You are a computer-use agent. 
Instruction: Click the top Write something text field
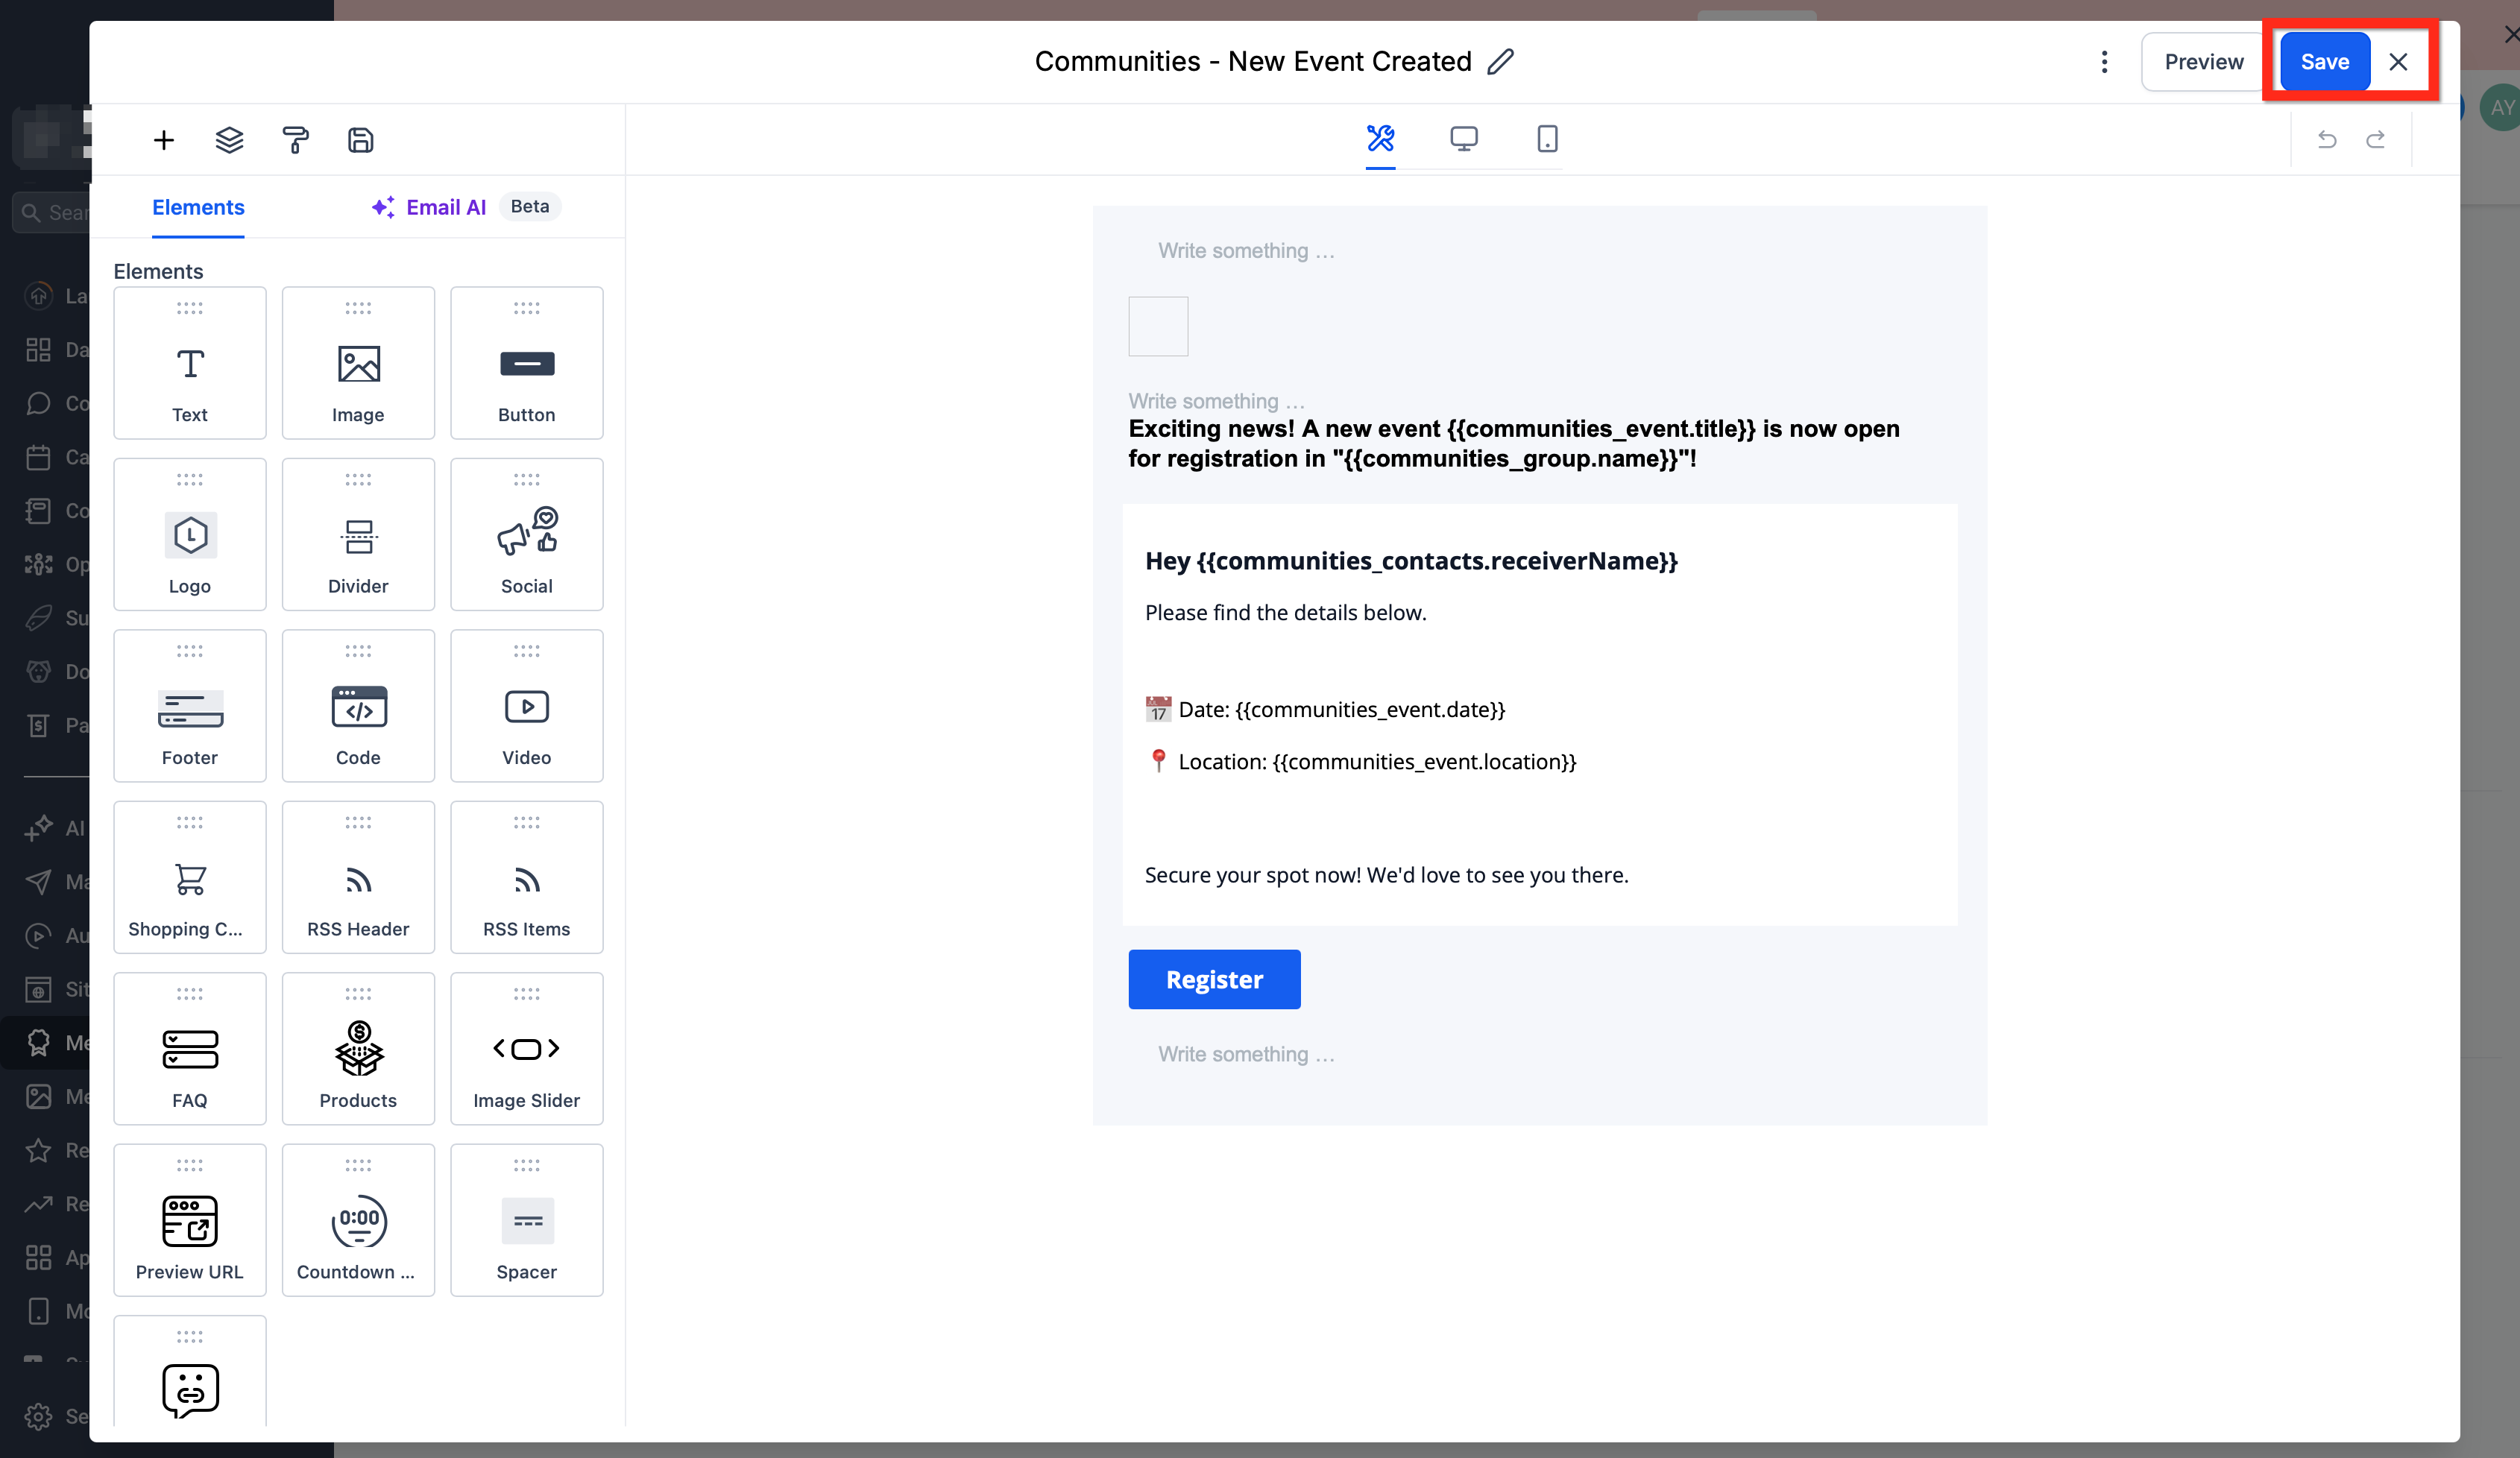1246,251
